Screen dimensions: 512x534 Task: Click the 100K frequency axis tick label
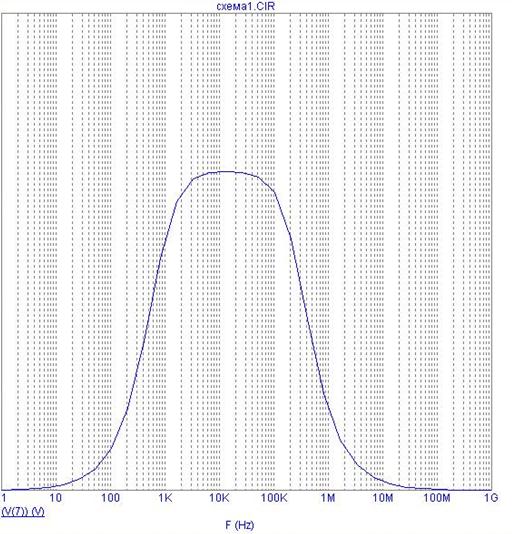pos(274,498)
